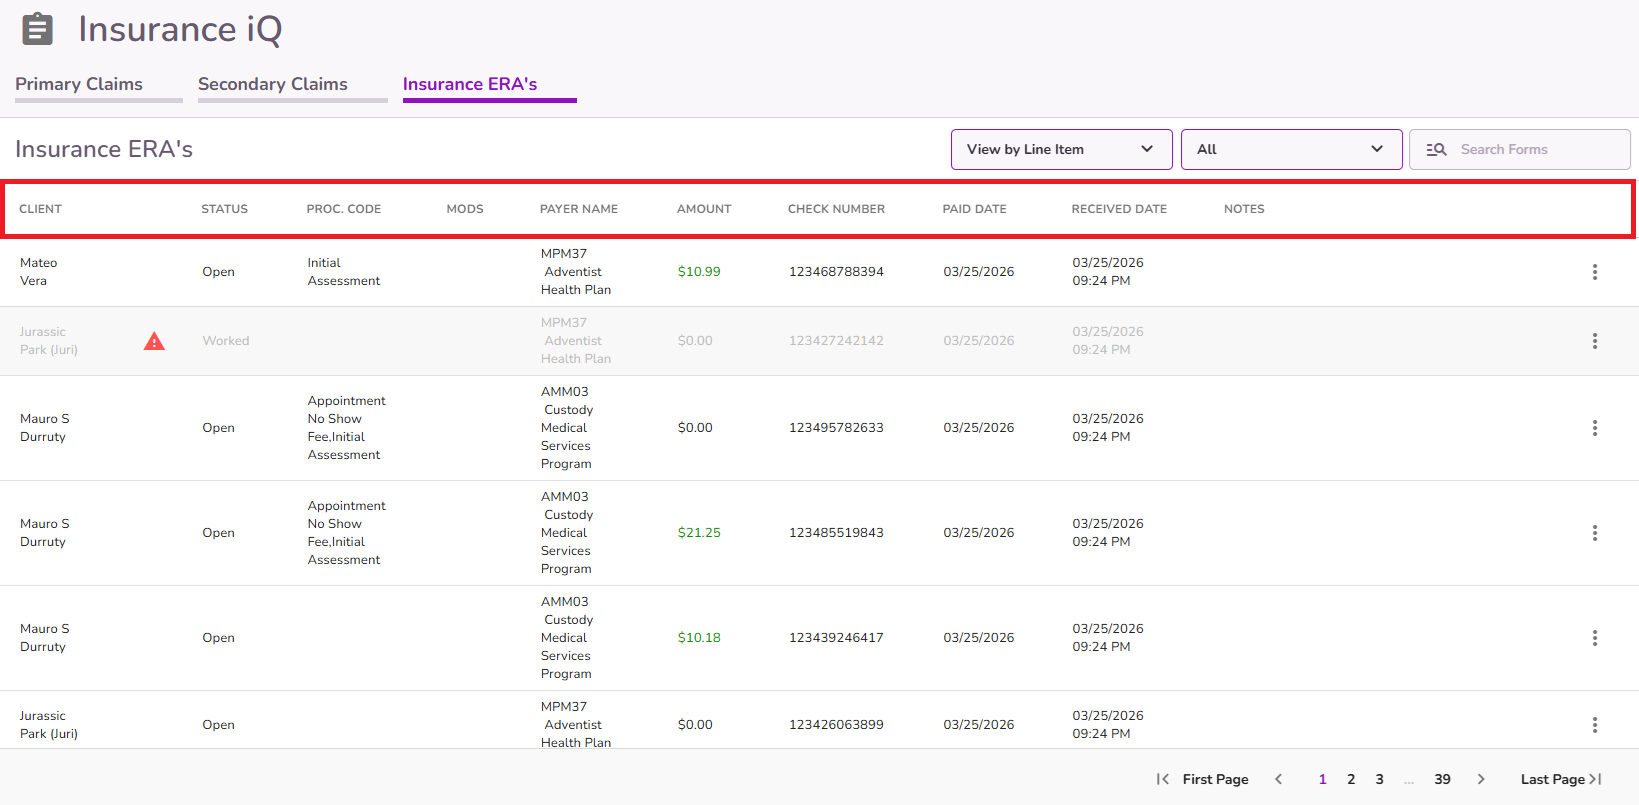Sort by PAYER NAME column header

click(579, 209)
